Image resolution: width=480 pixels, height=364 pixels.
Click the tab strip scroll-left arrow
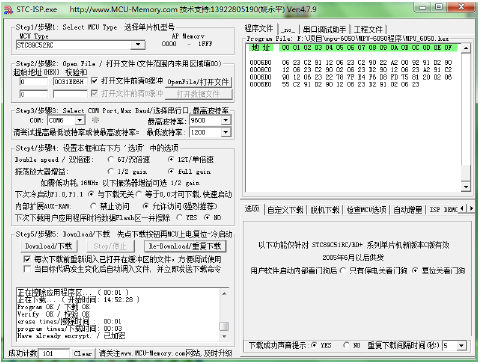click(x=462, y=208)
